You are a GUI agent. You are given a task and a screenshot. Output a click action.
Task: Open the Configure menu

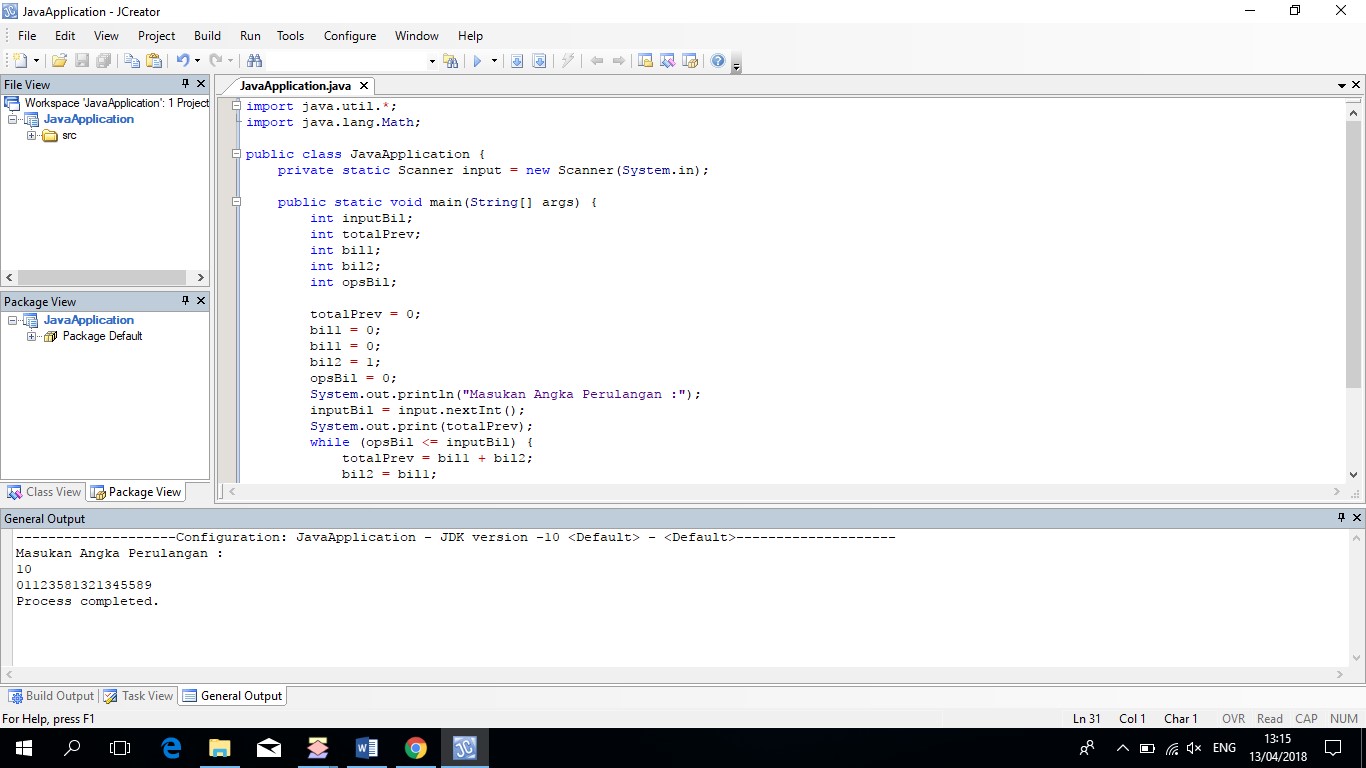tap(350, 35)
